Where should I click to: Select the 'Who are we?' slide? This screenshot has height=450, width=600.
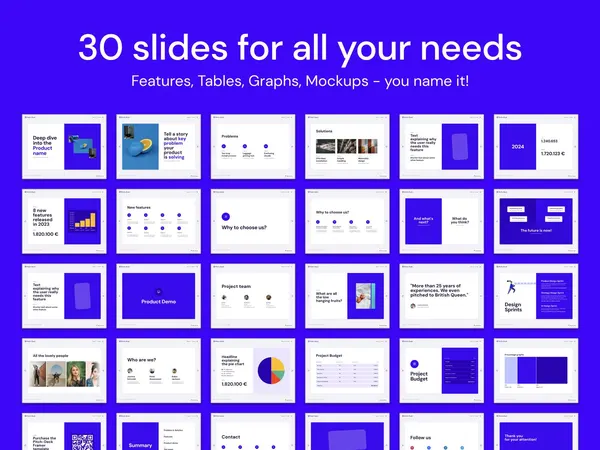[158, 370]
